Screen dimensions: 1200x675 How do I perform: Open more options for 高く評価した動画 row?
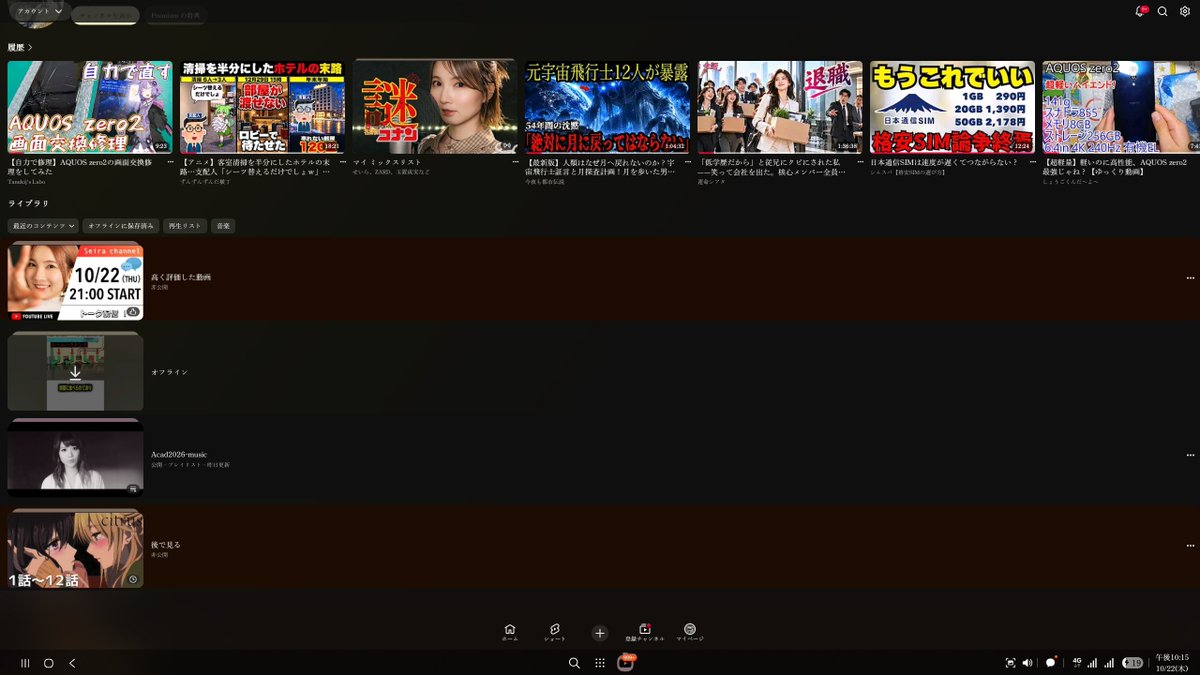[1190, 278]
